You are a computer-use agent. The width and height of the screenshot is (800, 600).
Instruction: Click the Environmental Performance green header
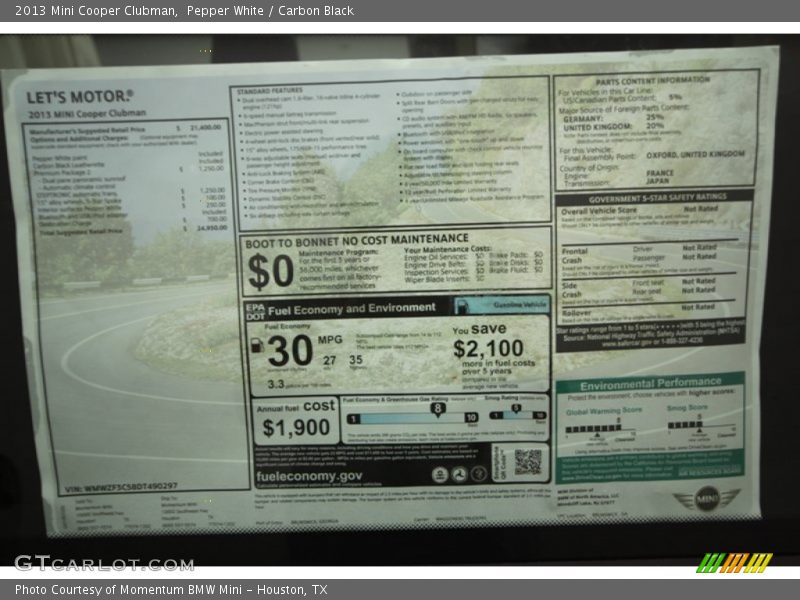click(x=649, y=384)
